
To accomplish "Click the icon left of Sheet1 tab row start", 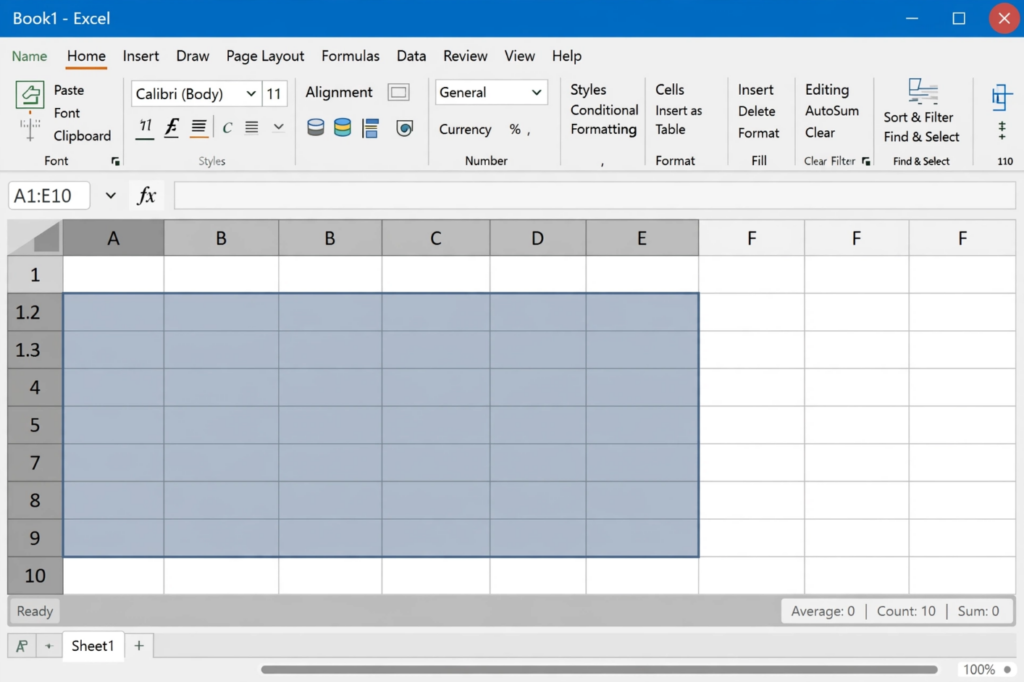I will pos(22,646).
